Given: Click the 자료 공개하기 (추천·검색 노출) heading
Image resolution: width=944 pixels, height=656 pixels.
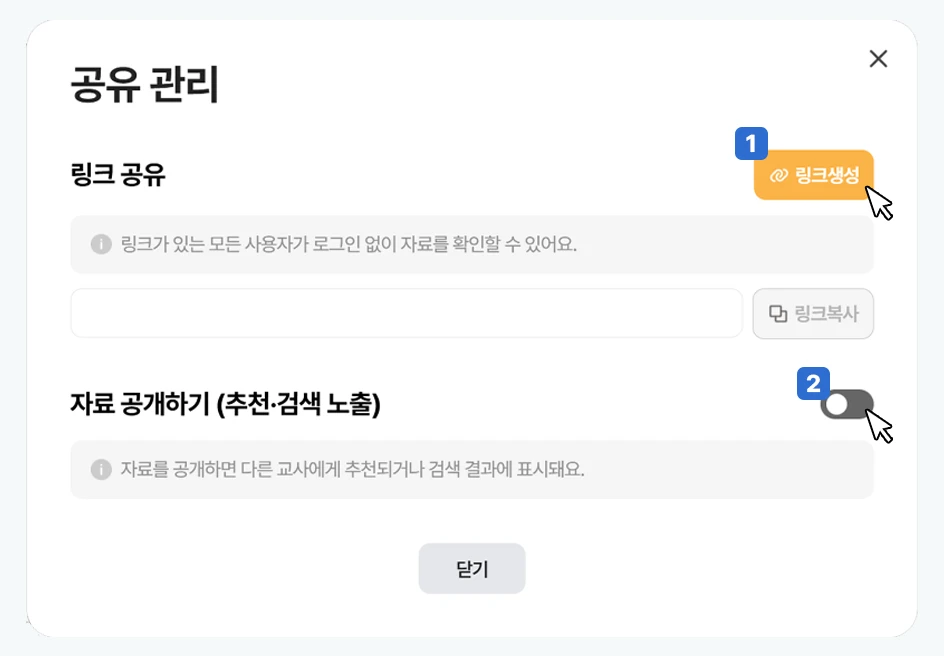Looking at the screenshot, I should [225, 404].
